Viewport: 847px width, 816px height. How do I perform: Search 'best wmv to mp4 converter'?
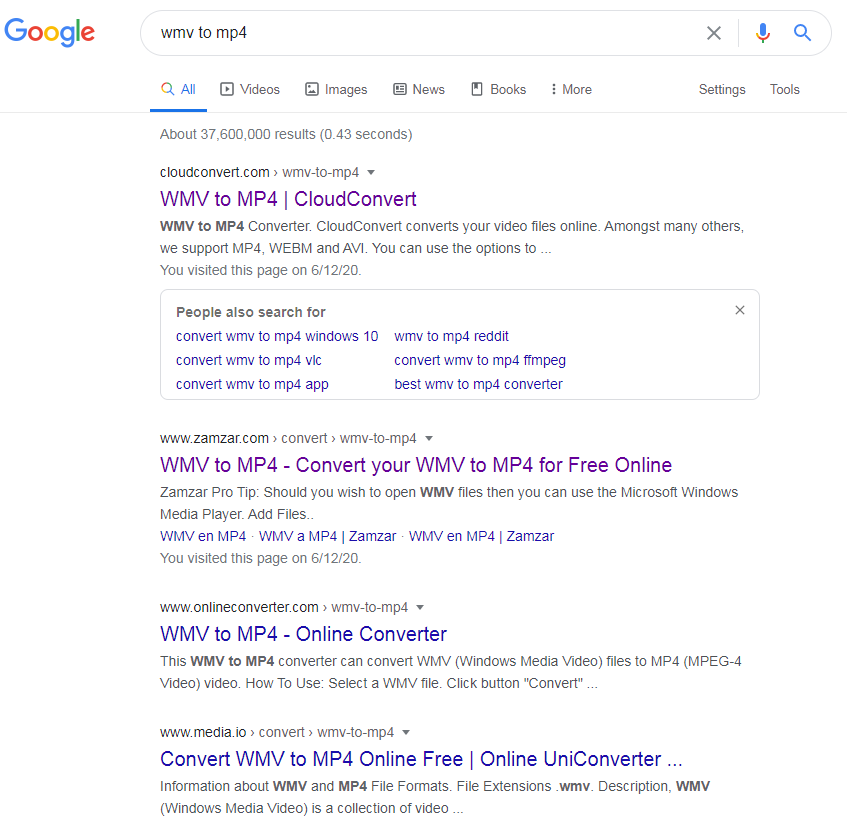coord(479,385)
